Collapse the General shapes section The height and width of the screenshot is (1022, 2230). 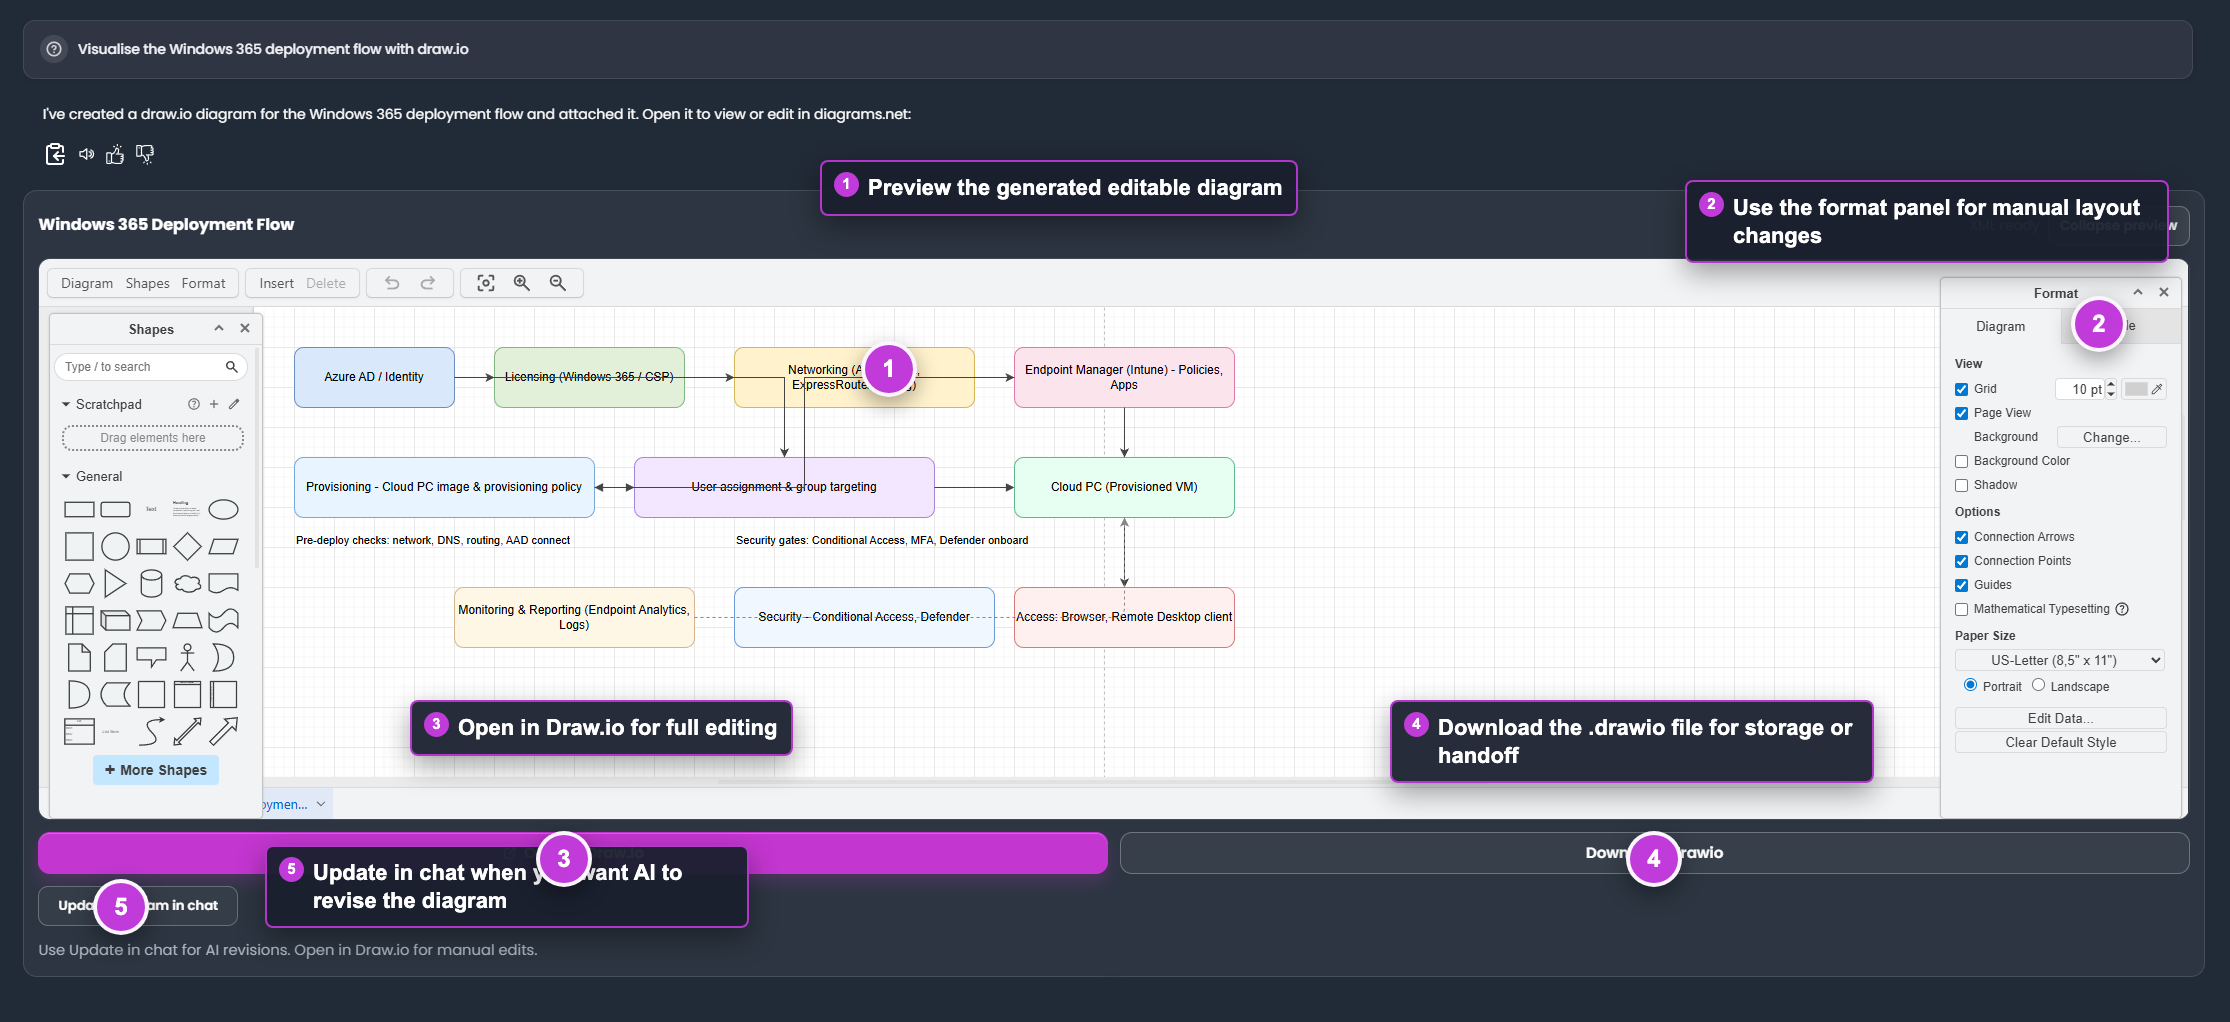pos(66,476)
